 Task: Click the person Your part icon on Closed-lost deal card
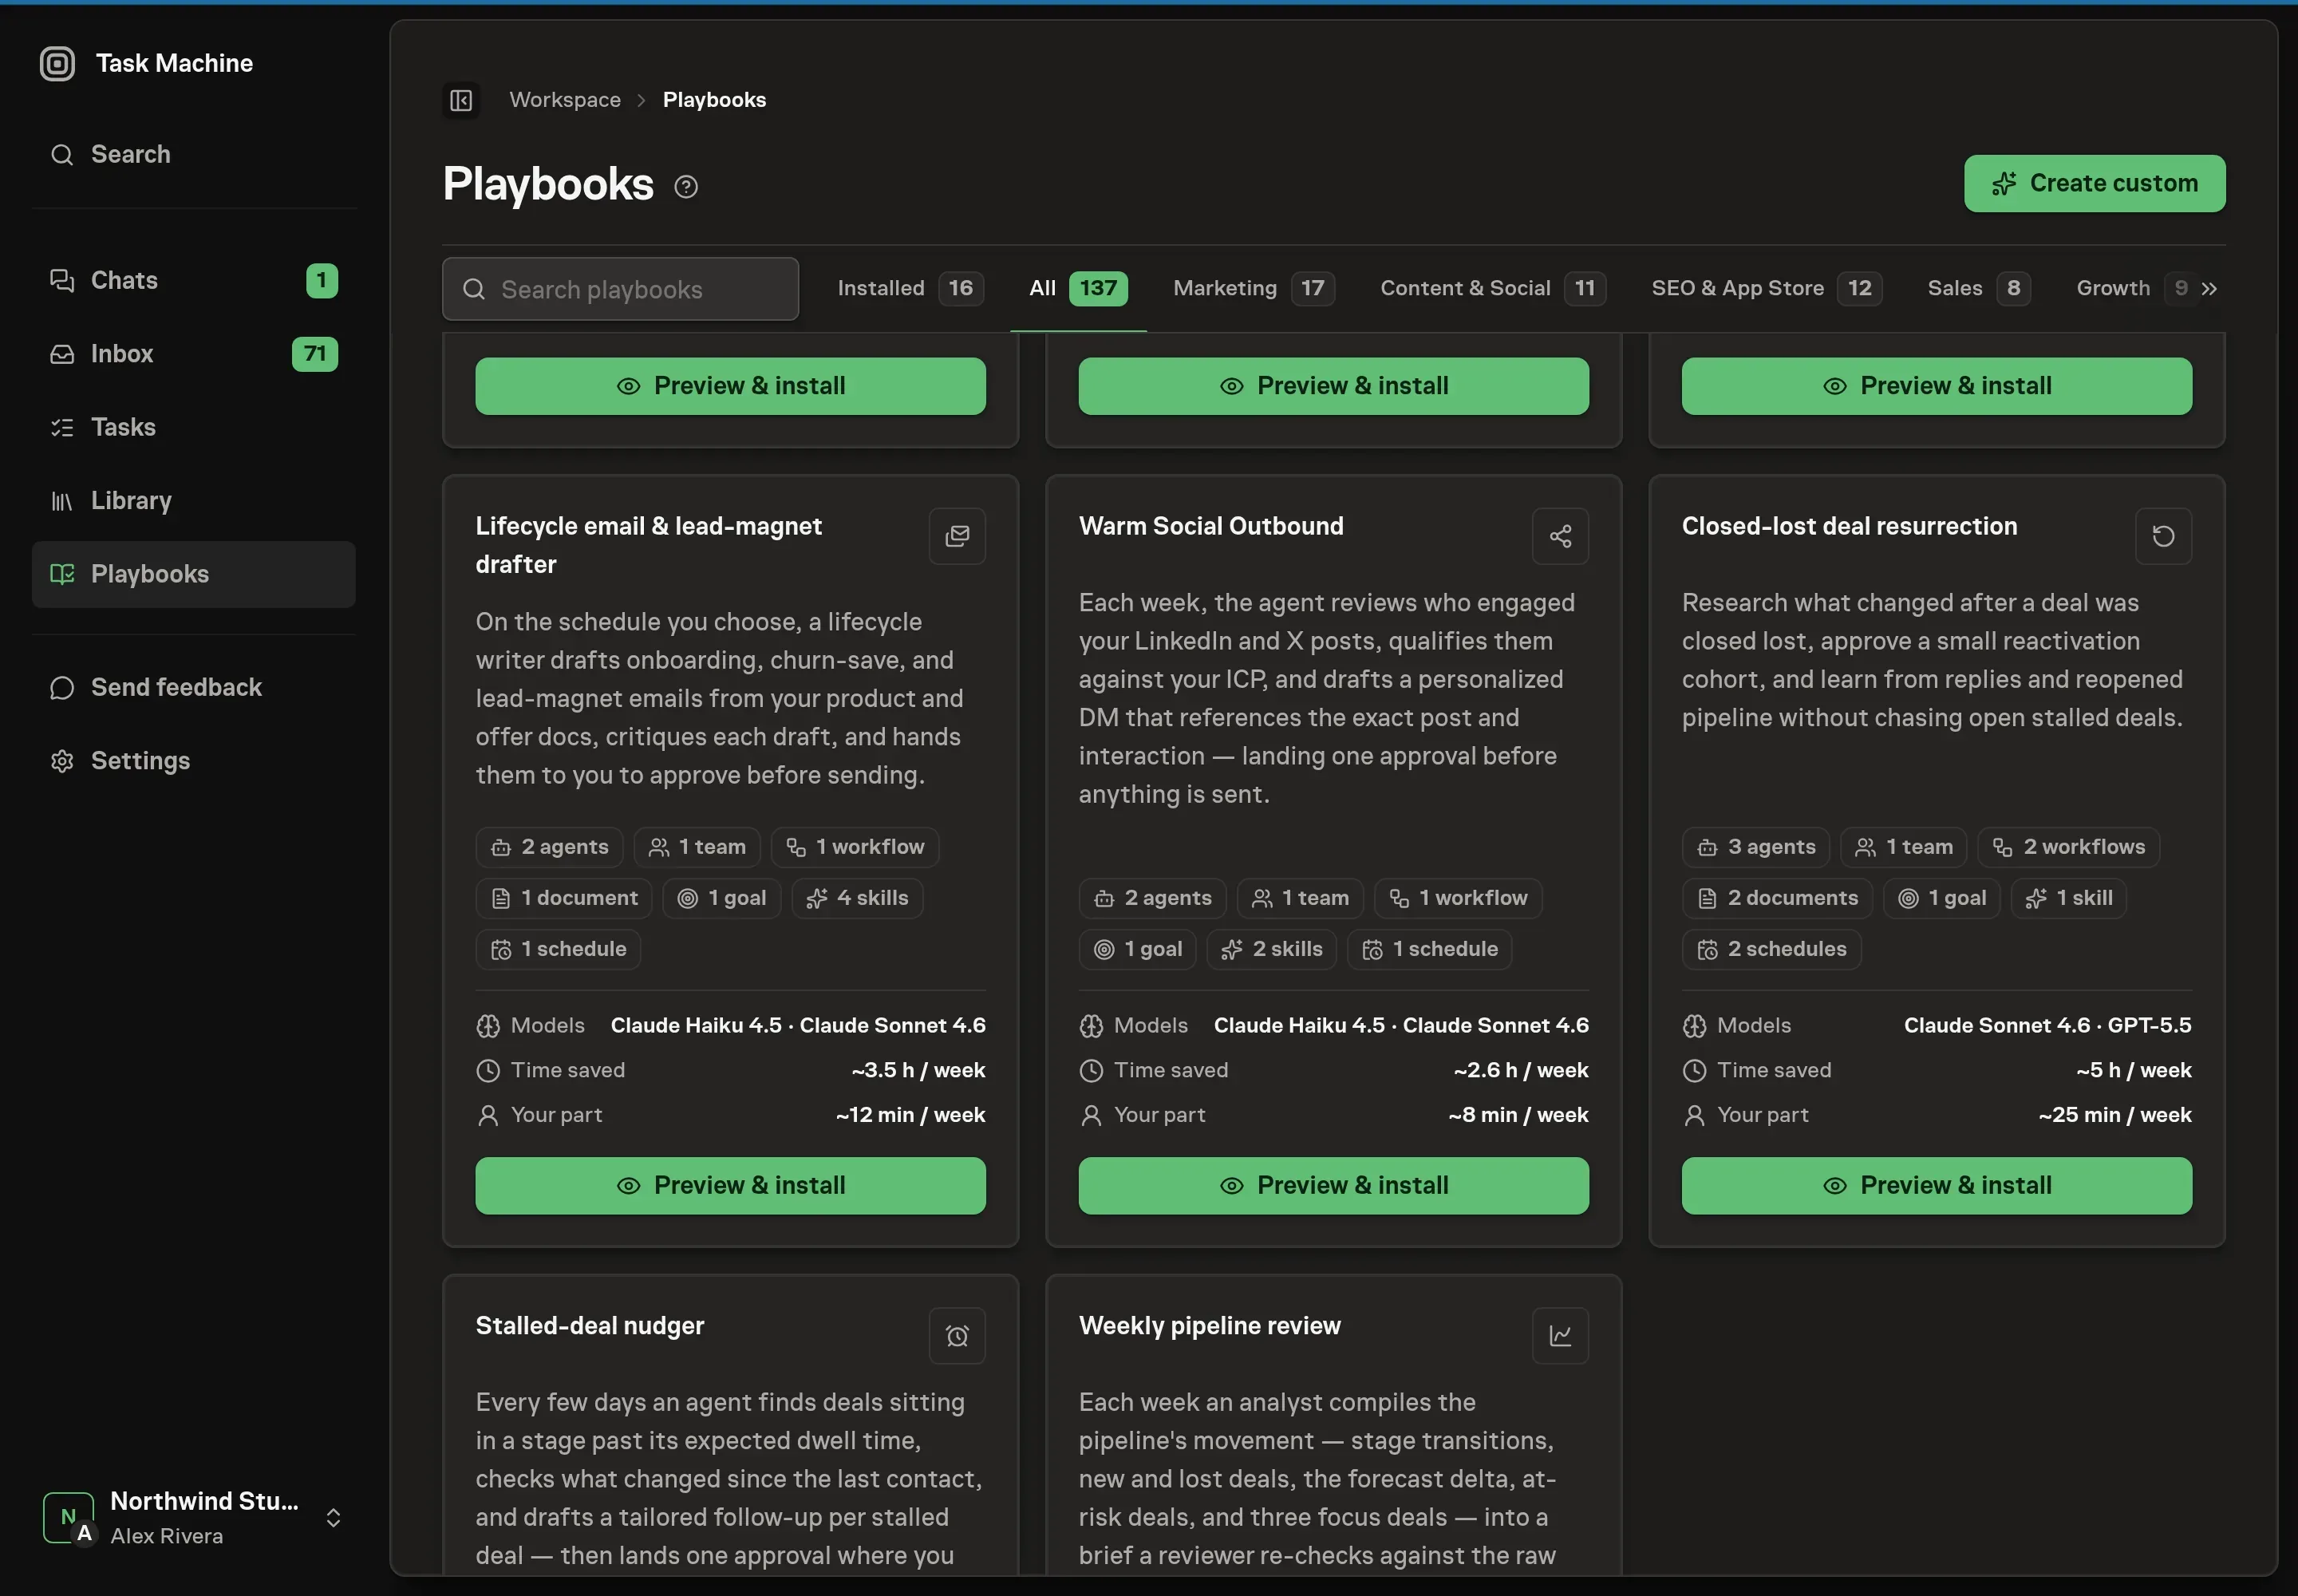click(x=1694, y=1116)
